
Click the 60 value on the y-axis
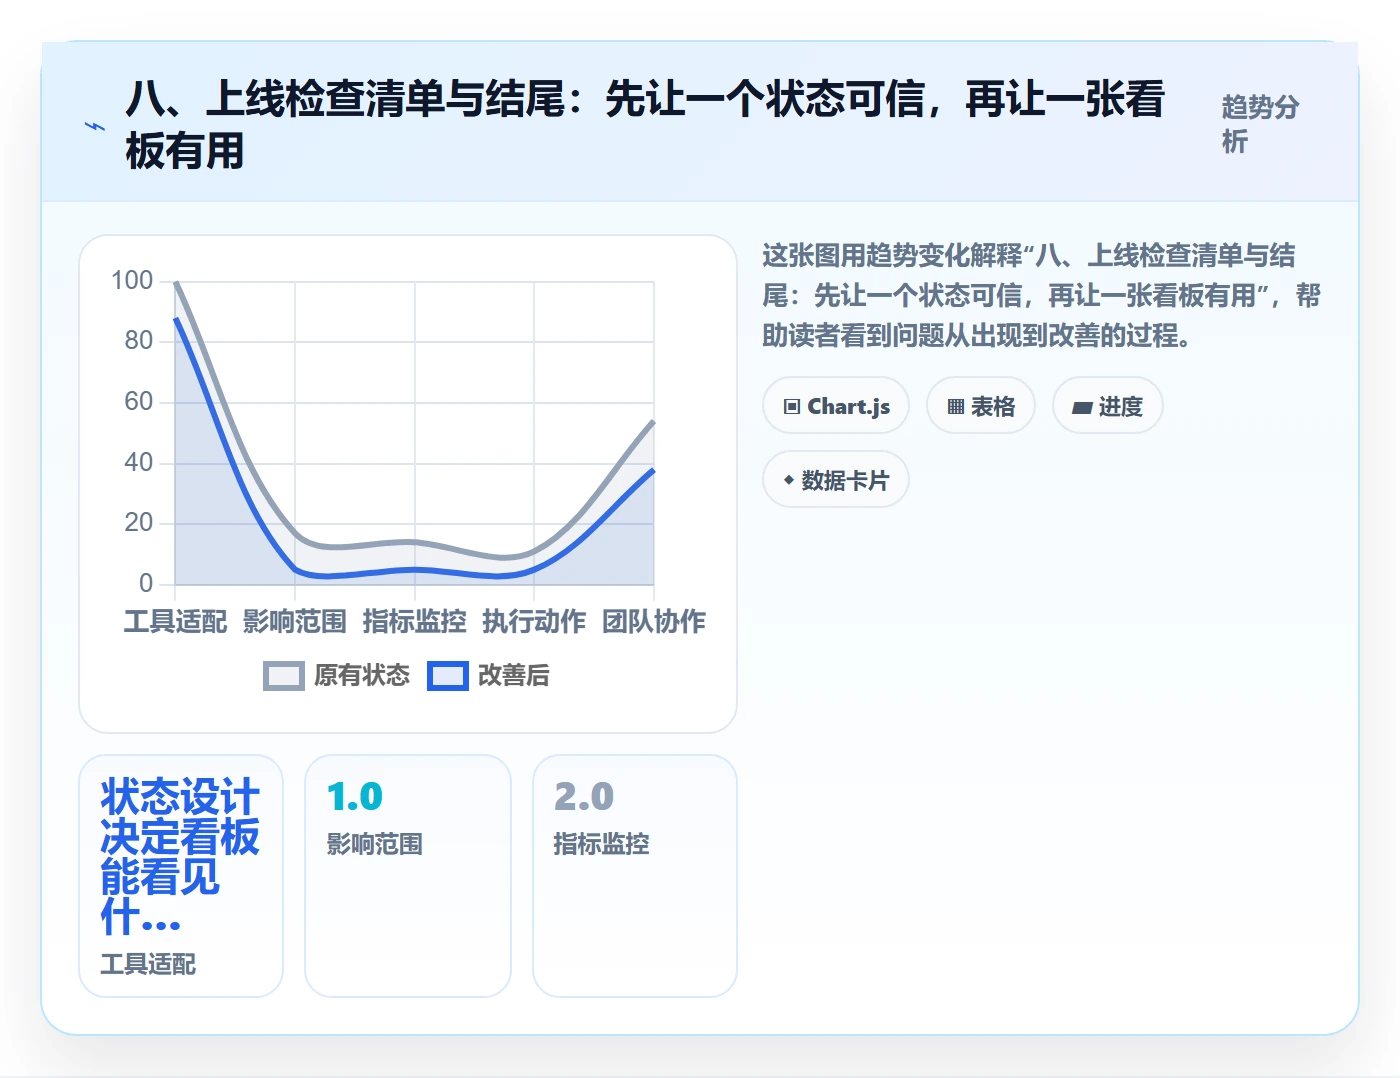(x=139, y=402)
